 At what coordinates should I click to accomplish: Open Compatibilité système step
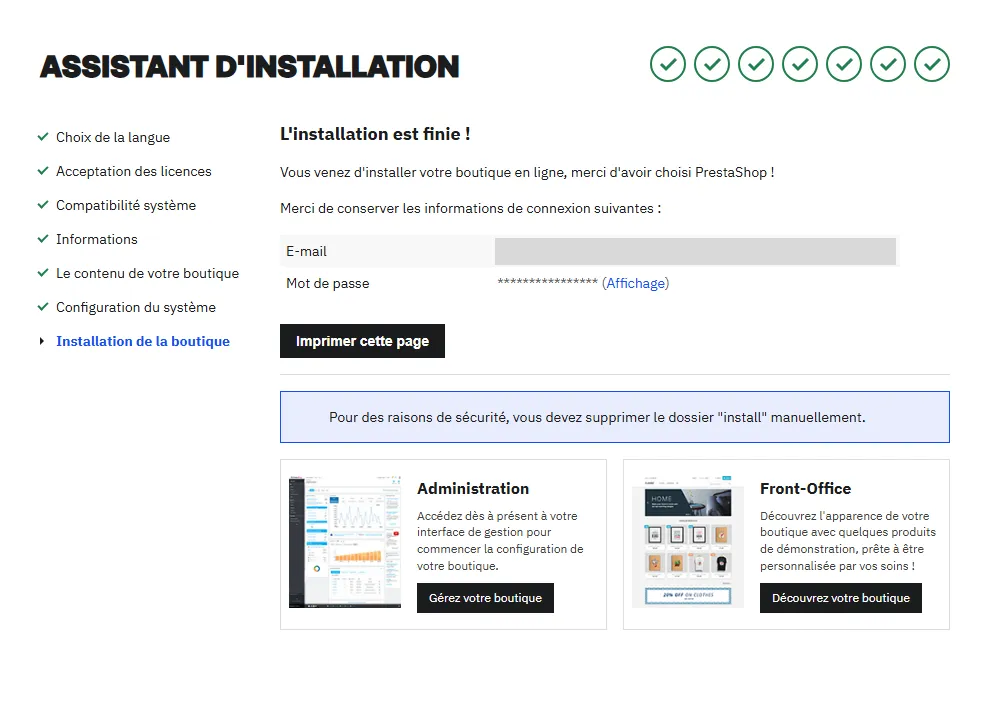(126, 205)
